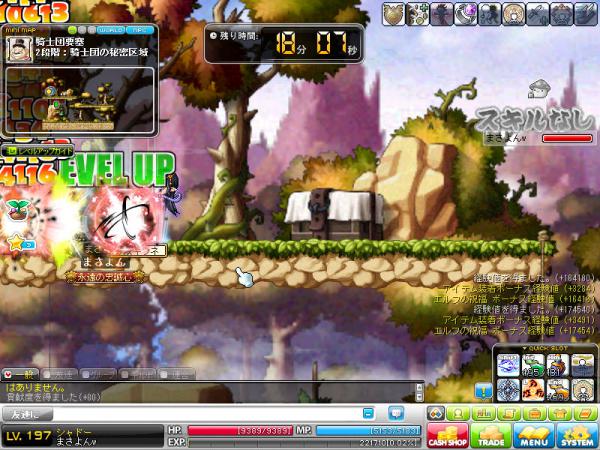This screenshot has width=600, height=450.
Task: Use the blue-hatted bird quick slot item
Action: tap(558, 365)
